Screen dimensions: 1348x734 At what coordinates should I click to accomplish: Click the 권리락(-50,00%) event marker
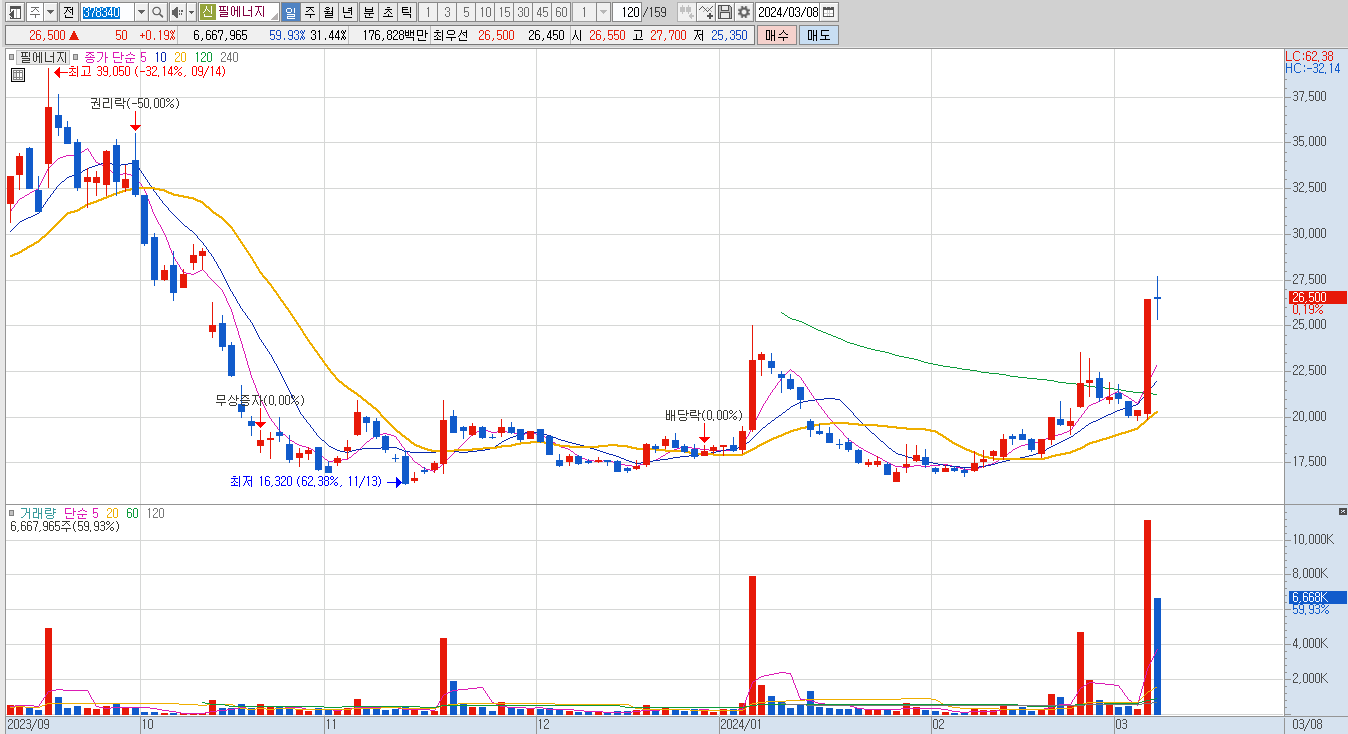(x=135, y=103)
